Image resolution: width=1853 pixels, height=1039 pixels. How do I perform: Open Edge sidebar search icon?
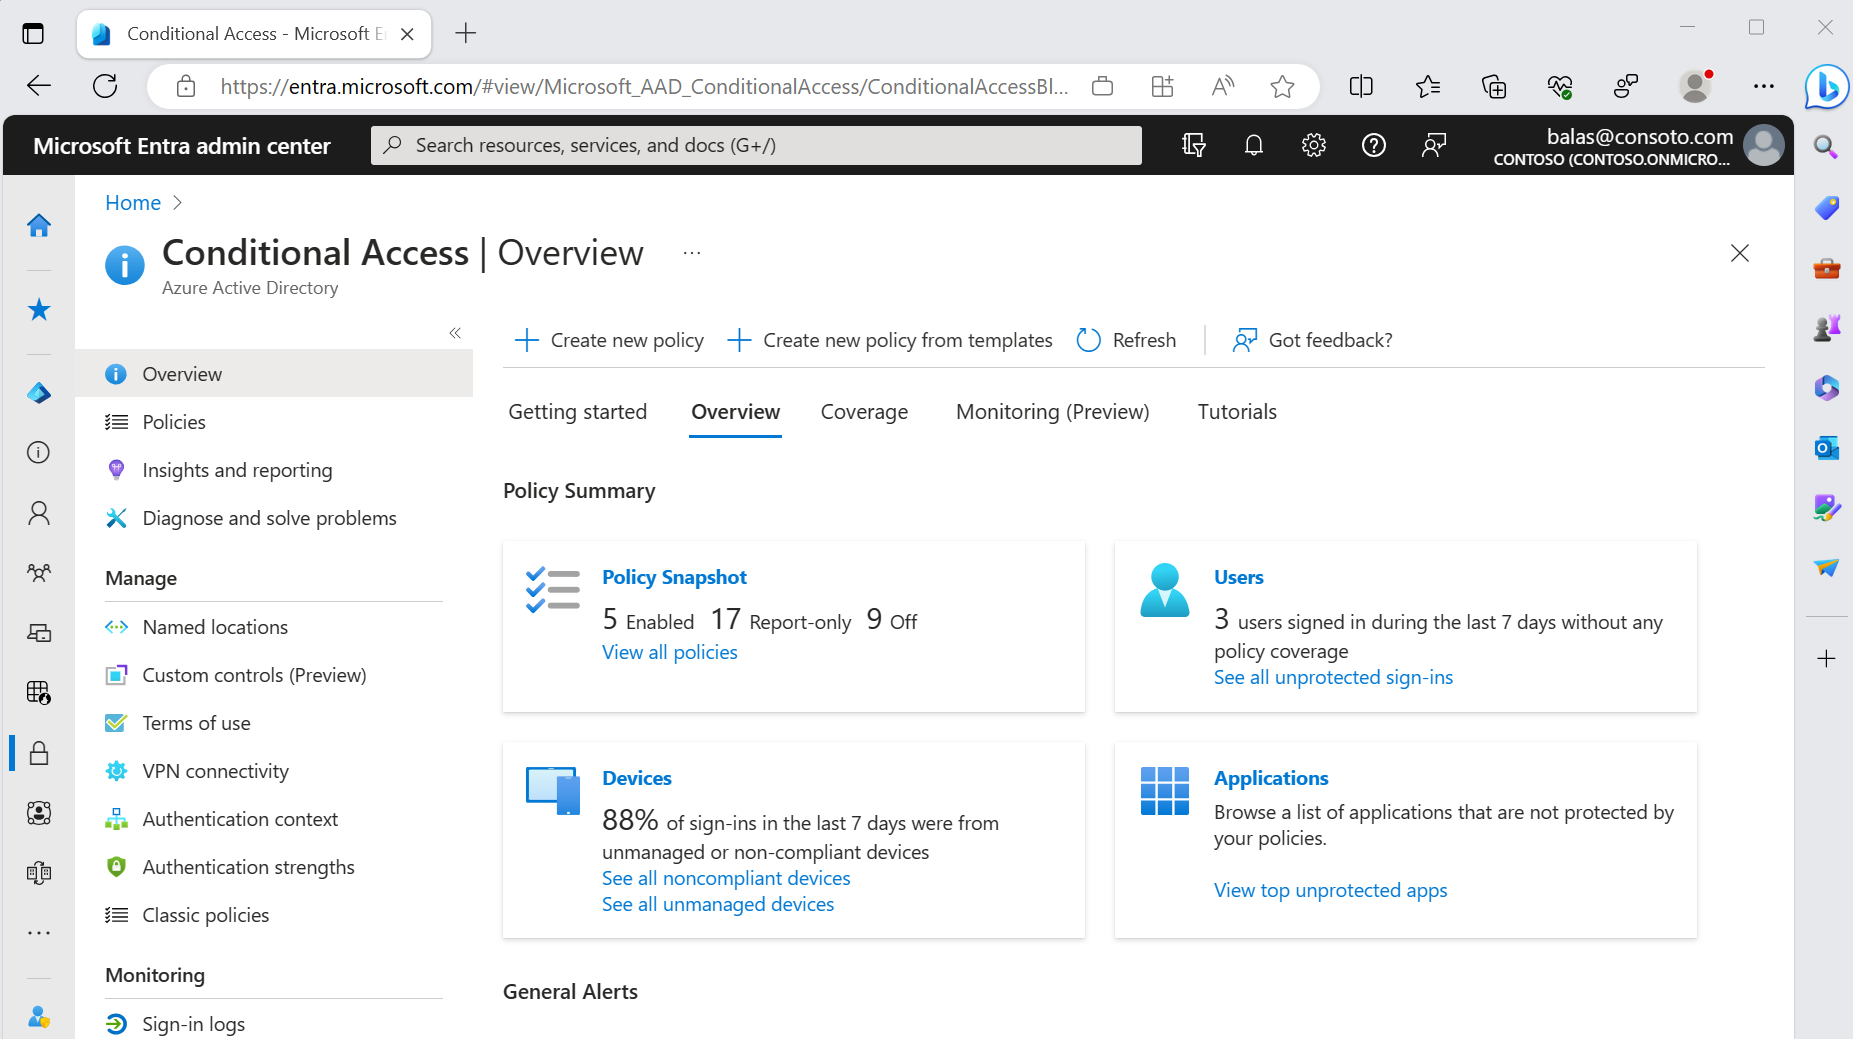click(1827, 147)
